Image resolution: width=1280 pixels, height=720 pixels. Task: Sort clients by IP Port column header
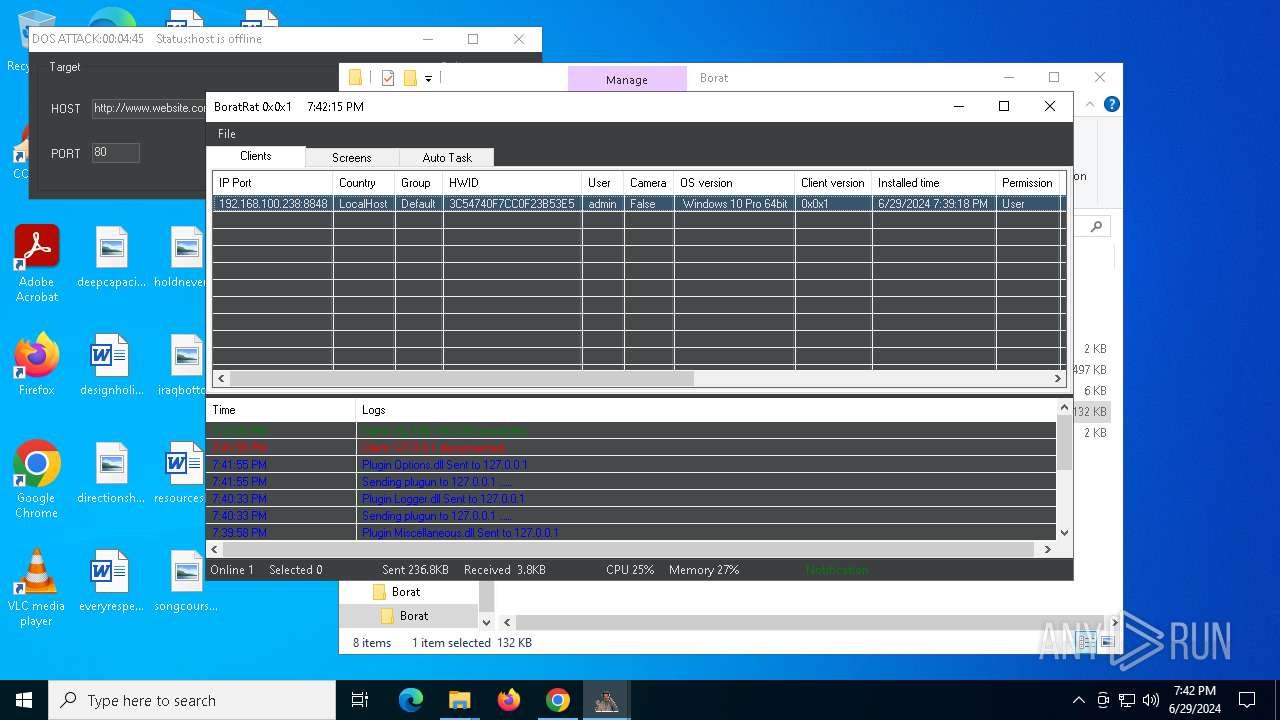[x=272, y=183]
